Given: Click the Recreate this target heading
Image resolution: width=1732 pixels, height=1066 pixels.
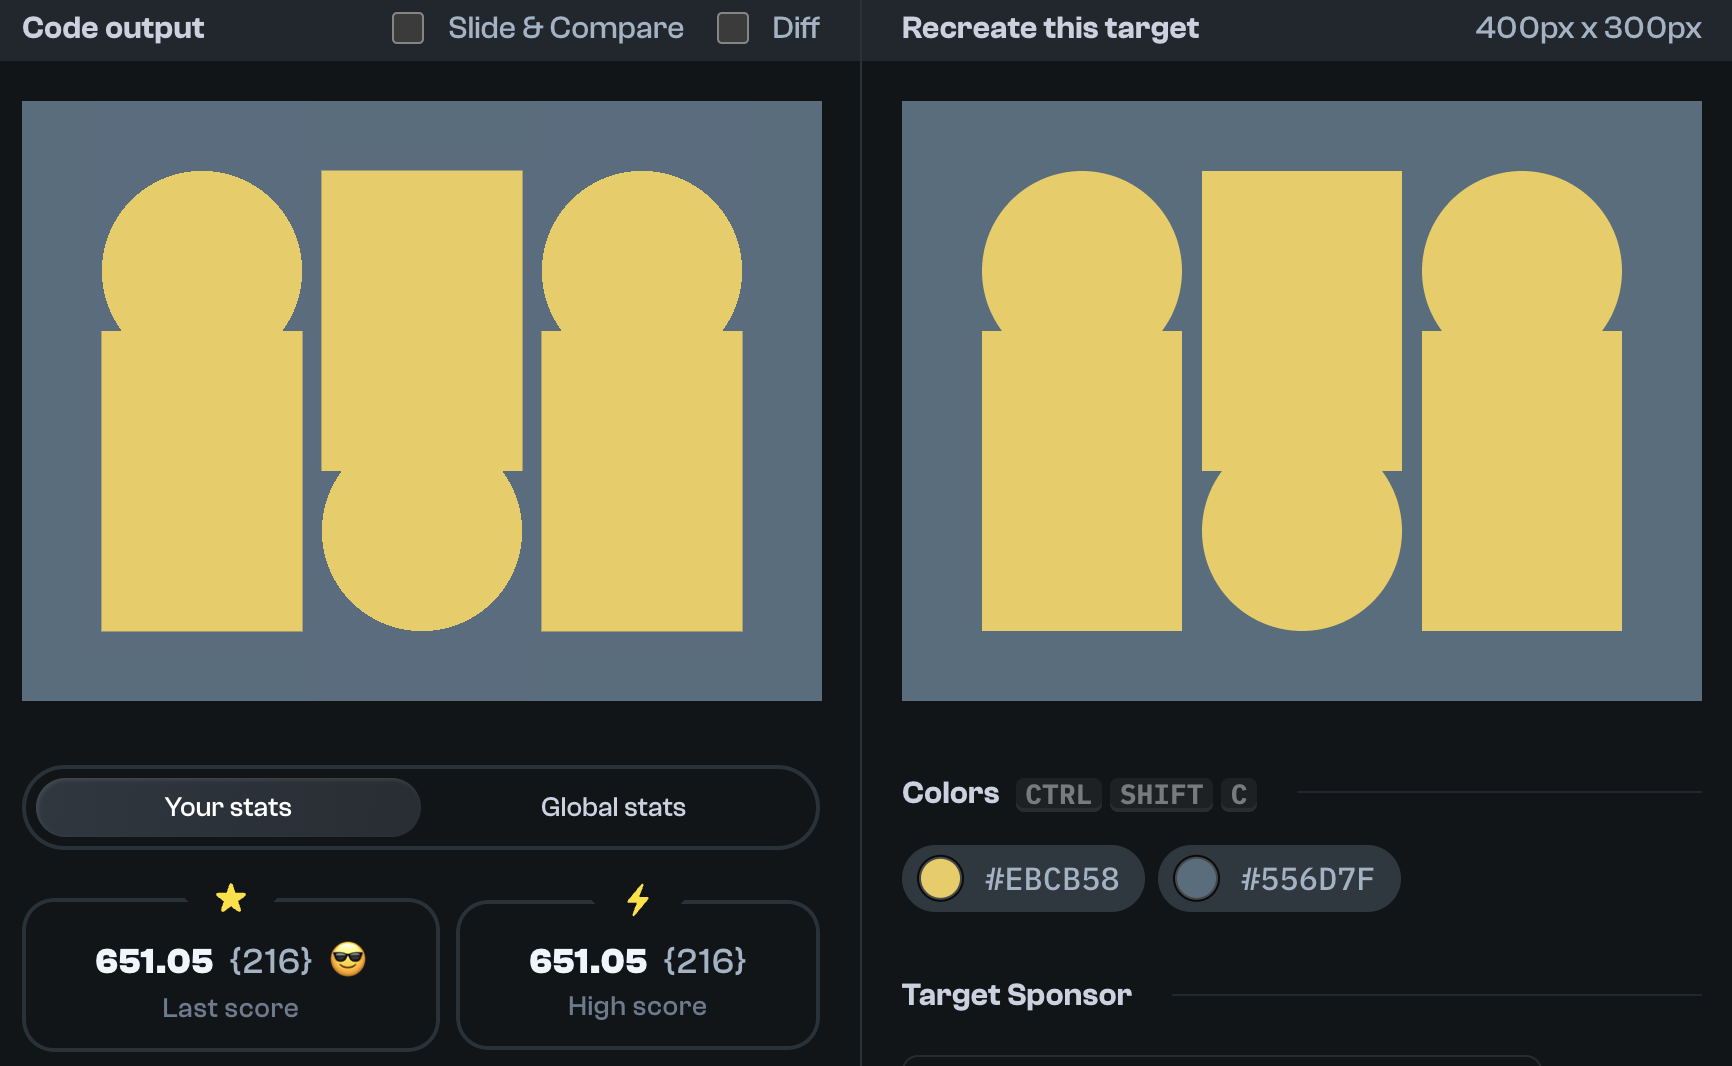Looking at the screenshot, I should [1050, 28].
